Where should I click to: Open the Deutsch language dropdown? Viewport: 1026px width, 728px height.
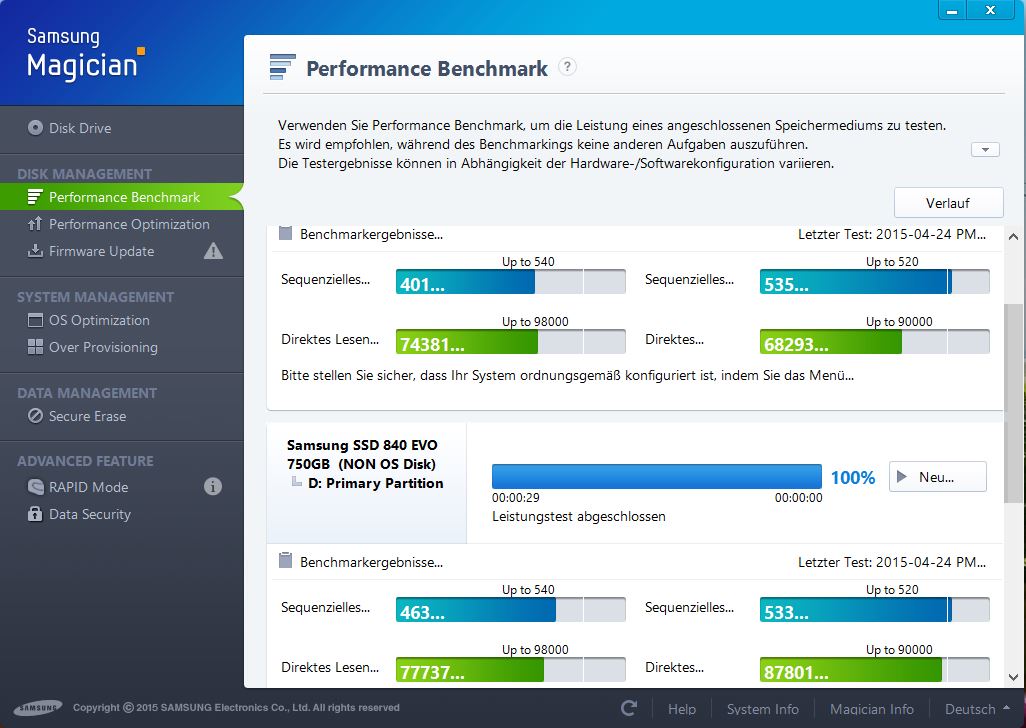[x=977, y=709]
